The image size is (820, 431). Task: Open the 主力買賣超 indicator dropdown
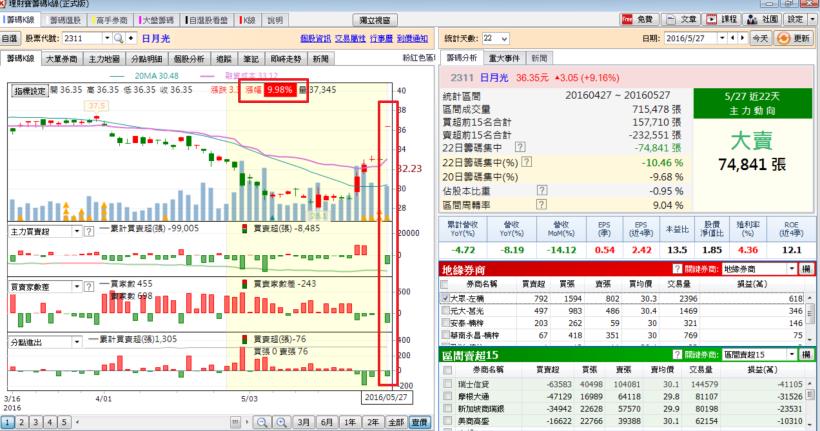77,231
